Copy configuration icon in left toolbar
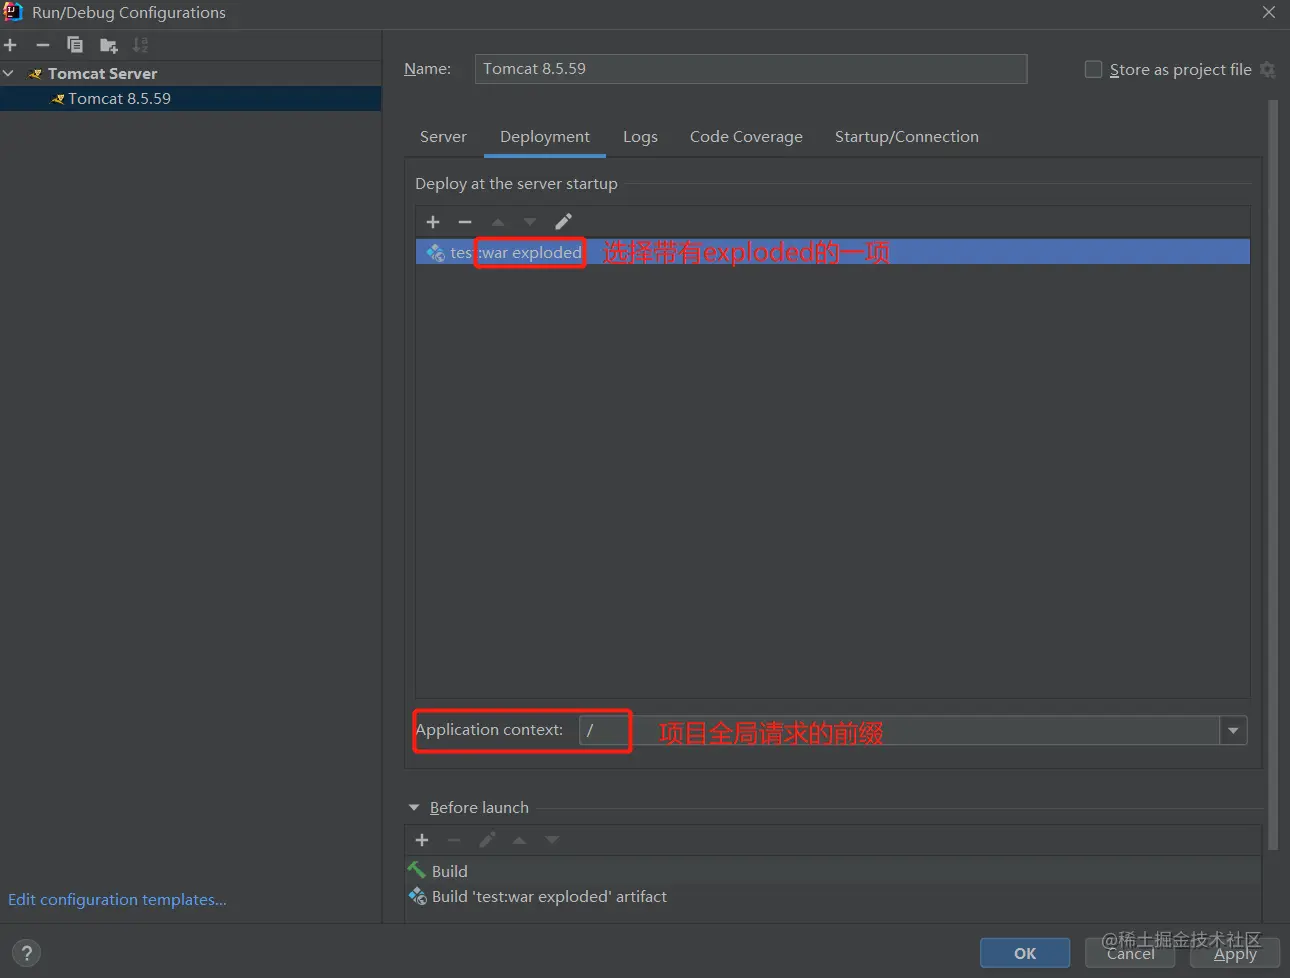This screenshot has height=978, width=1290. pyautogui.click(x=75, y=45)
